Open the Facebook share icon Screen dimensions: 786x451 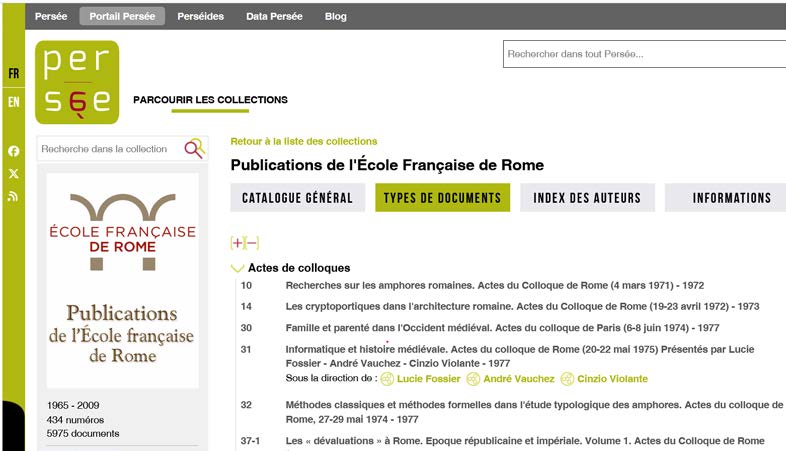pyautogui.click(x=14, y=151)
